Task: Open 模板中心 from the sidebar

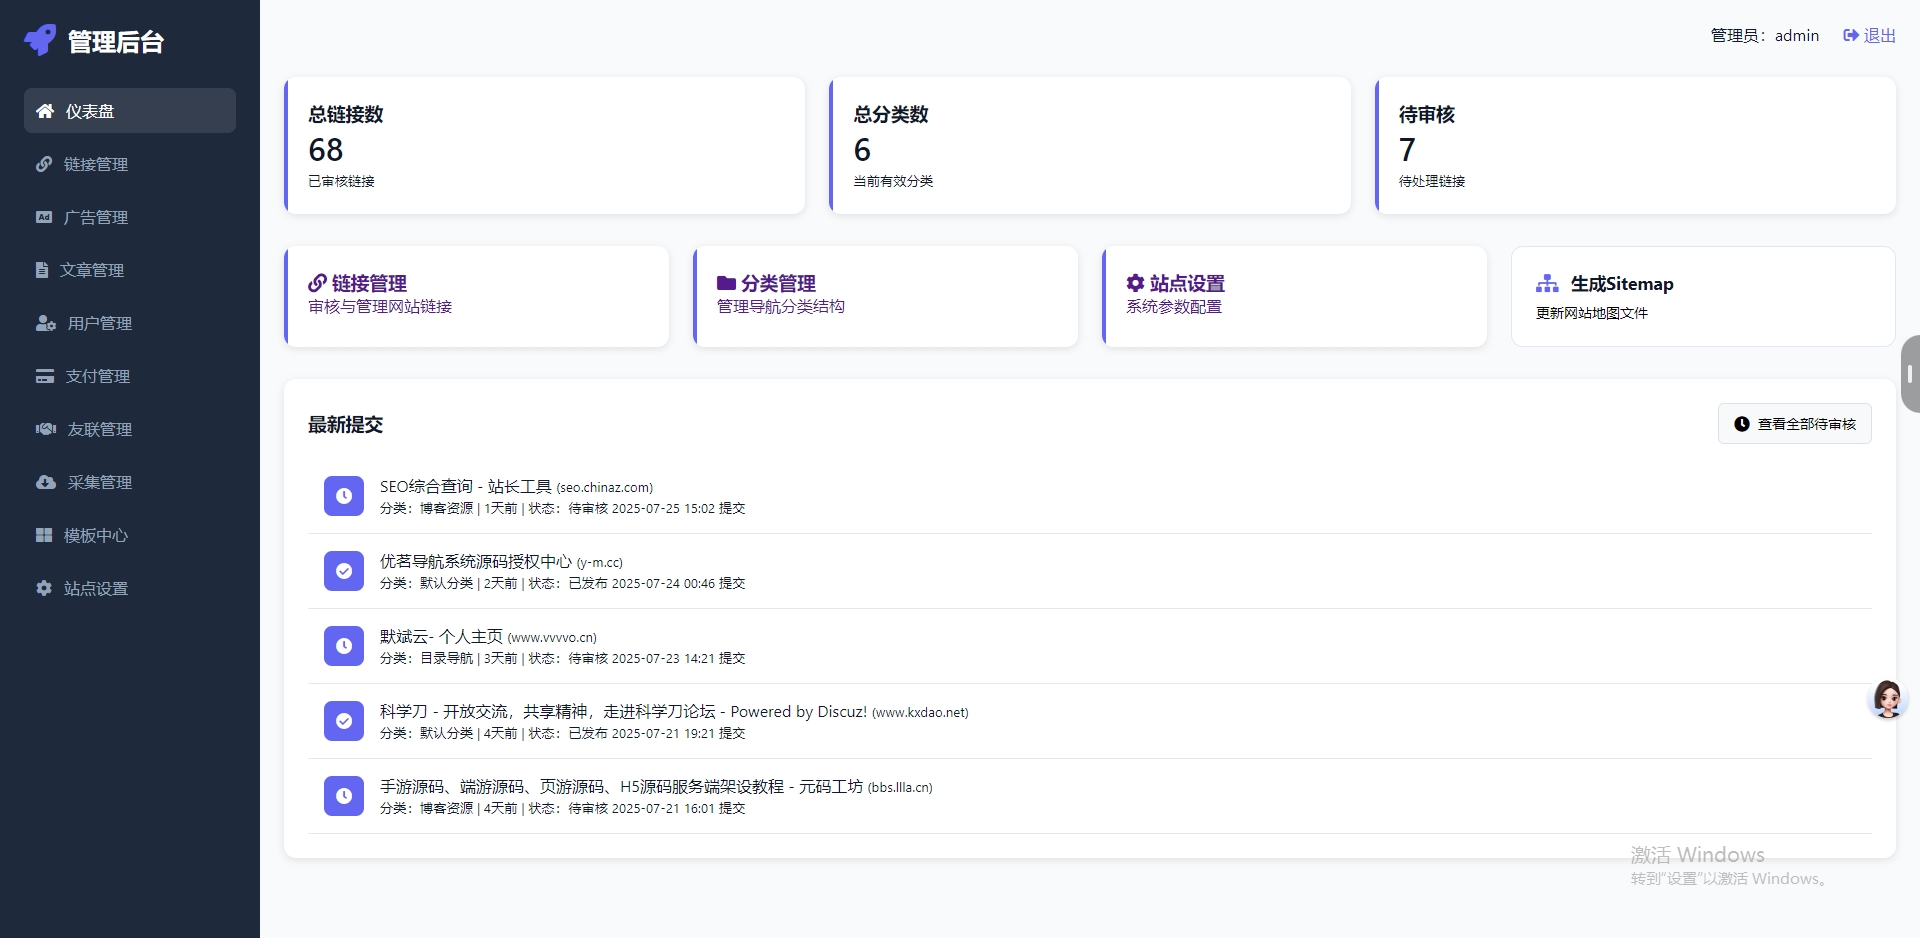Action: point(96,535)
